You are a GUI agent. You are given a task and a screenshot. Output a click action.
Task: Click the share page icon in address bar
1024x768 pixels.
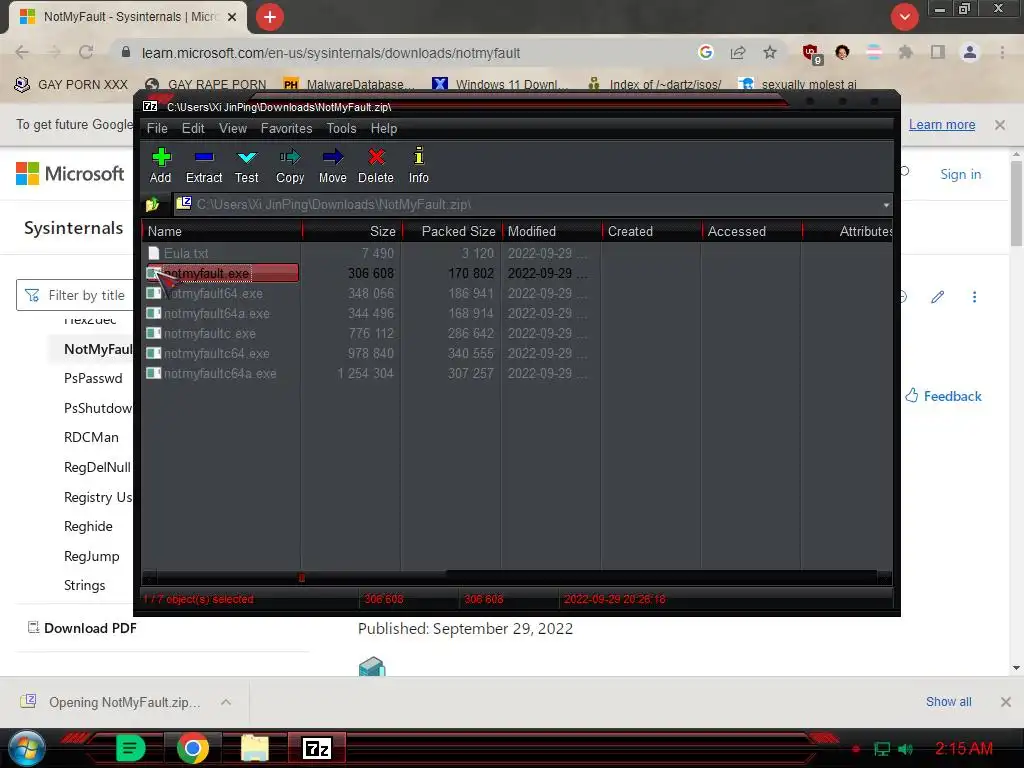[738, 52]
